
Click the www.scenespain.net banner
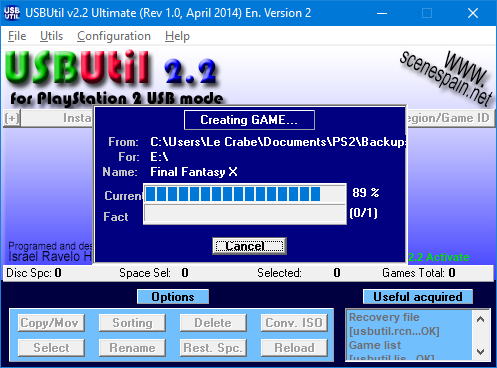click(447, 78)
